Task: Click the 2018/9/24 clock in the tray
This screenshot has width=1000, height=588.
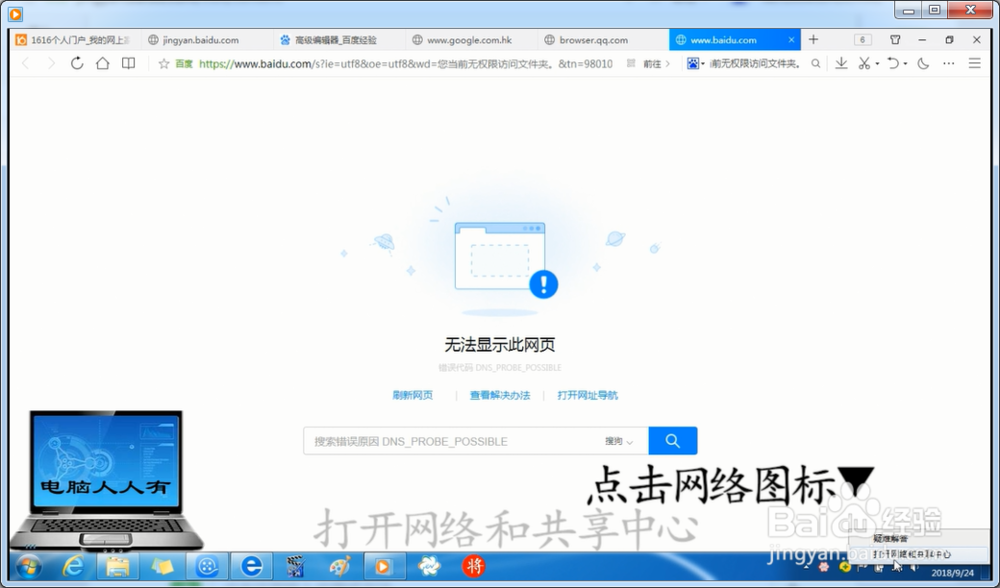Action: (x=952, y=573)
